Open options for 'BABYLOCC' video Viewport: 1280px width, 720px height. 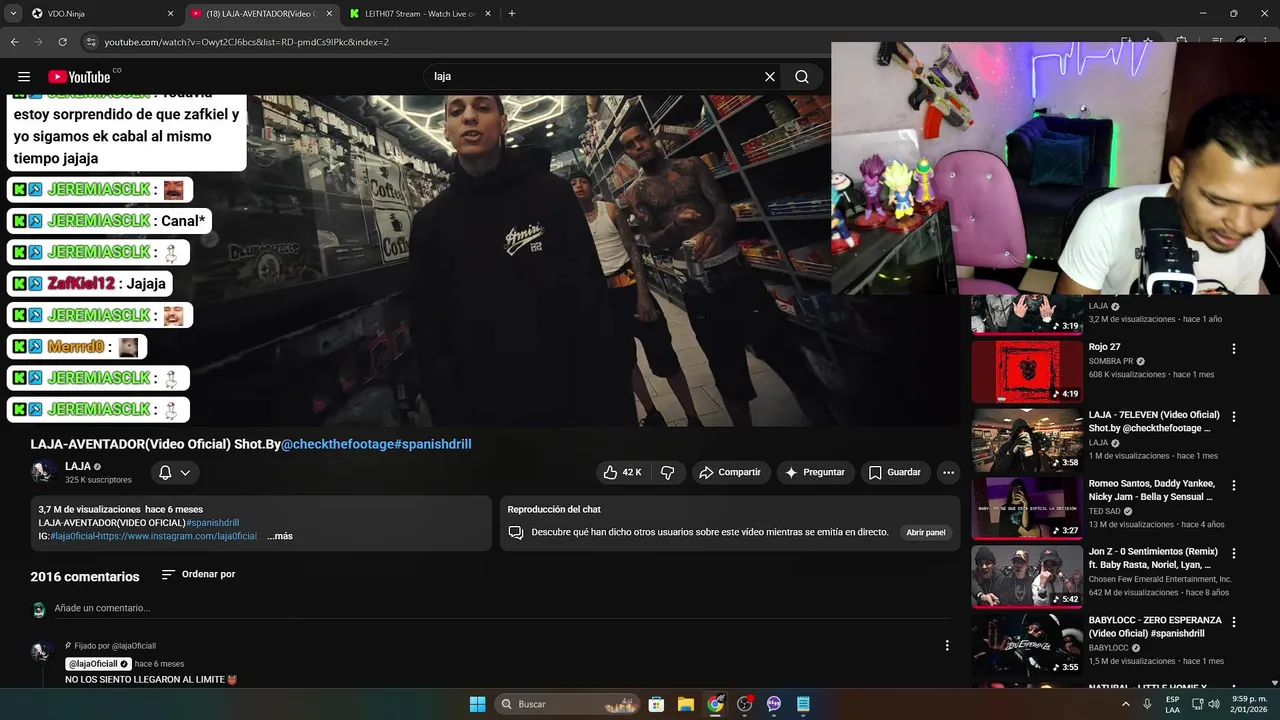[x=1234, y=622]
